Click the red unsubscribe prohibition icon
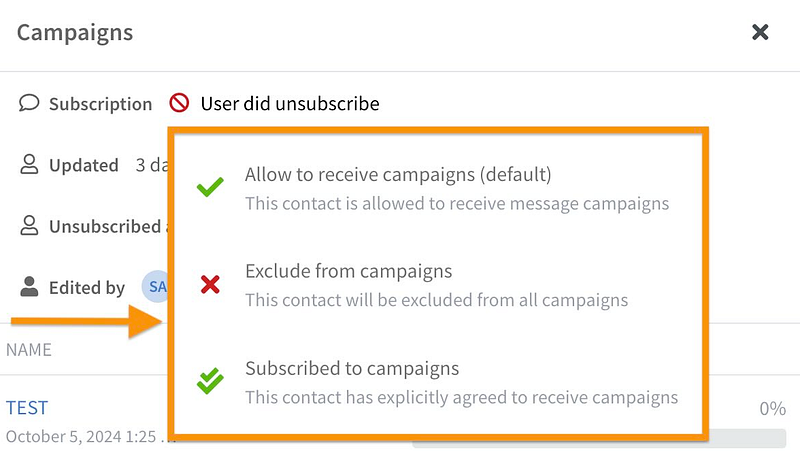Viewport: 800px width, 462px height. (179, 103)
